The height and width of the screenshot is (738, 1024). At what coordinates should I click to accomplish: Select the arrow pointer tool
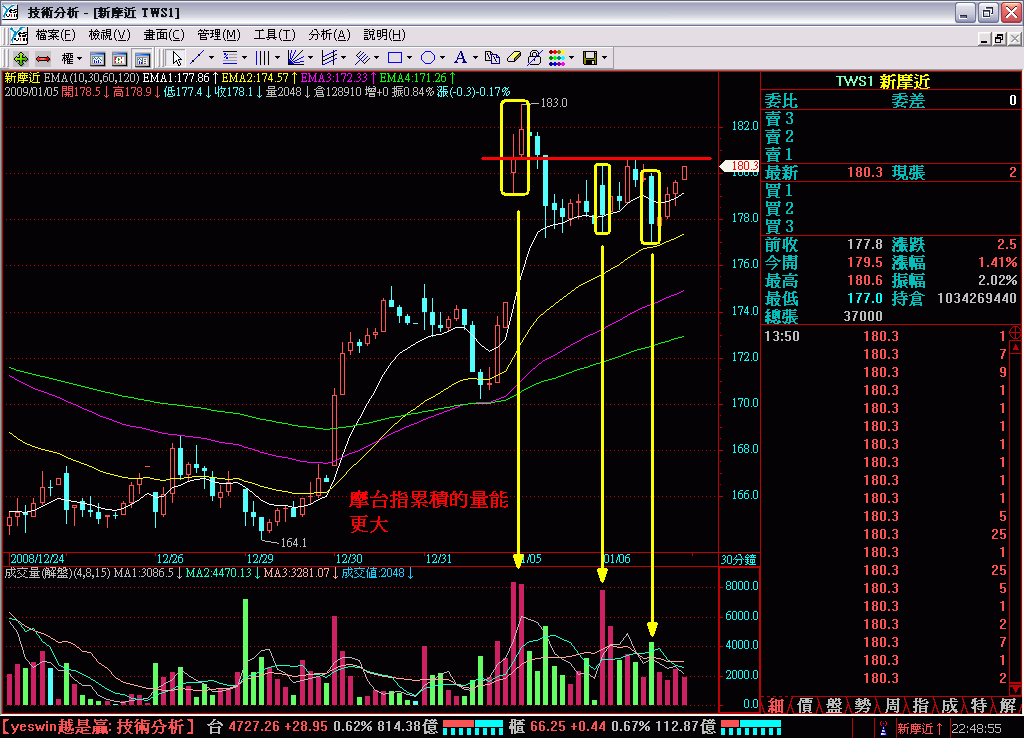(176, 58)
